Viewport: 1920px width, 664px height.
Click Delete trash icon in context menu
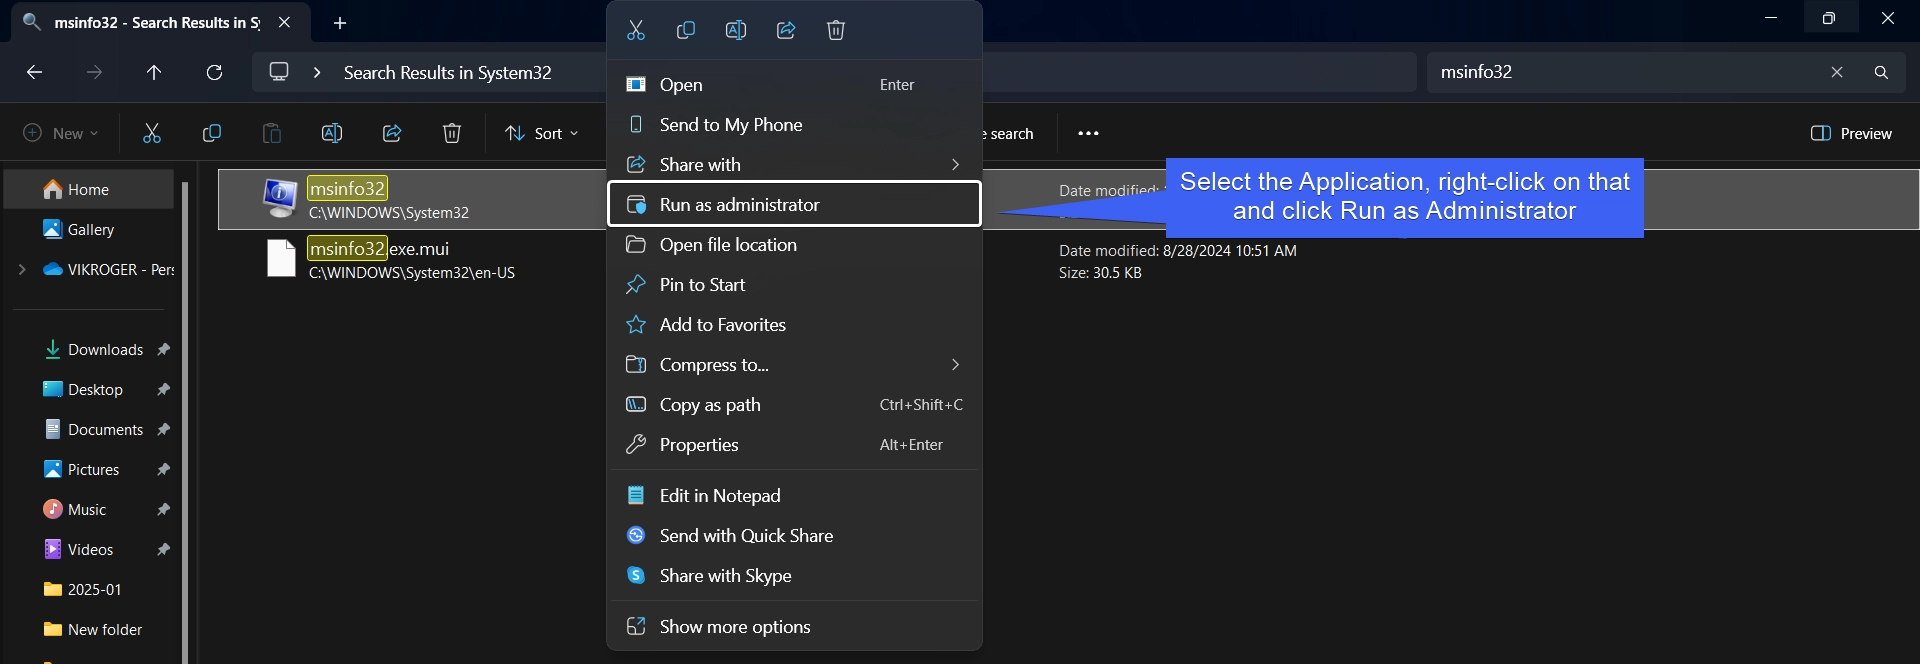pos(836,30)
